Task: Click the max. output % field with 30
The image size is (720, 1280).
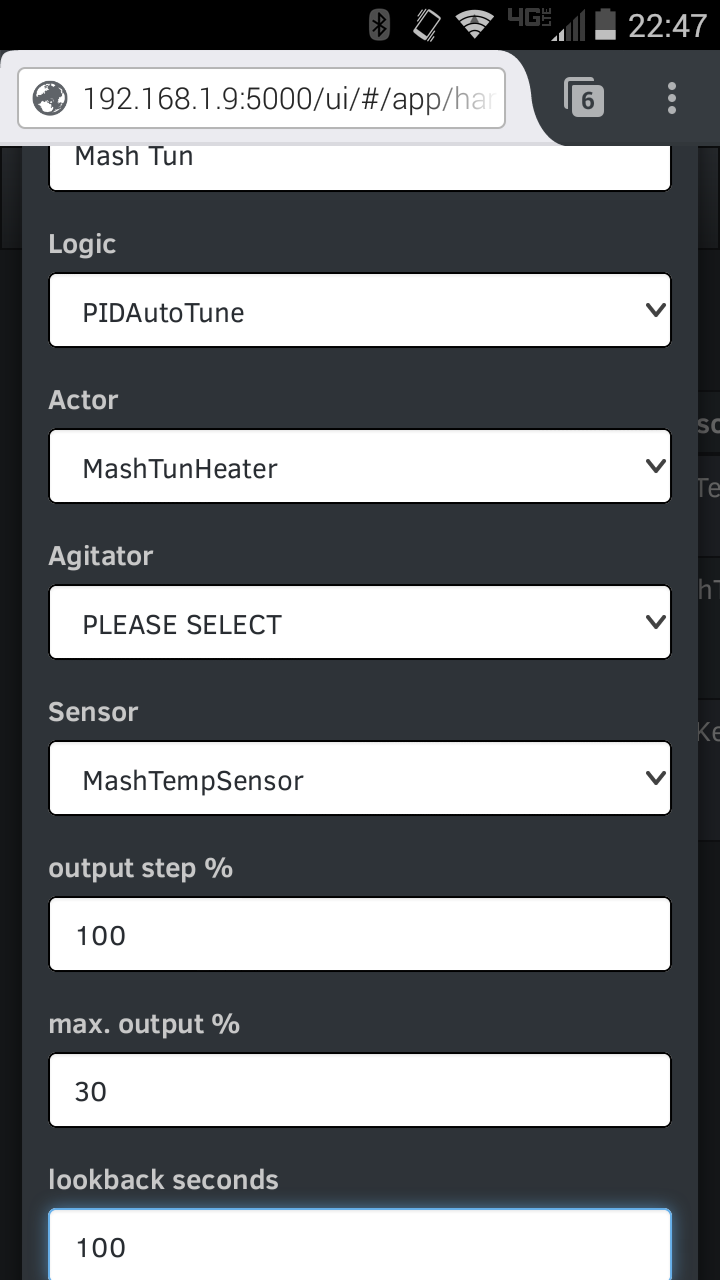Action: click(360, 1091)
